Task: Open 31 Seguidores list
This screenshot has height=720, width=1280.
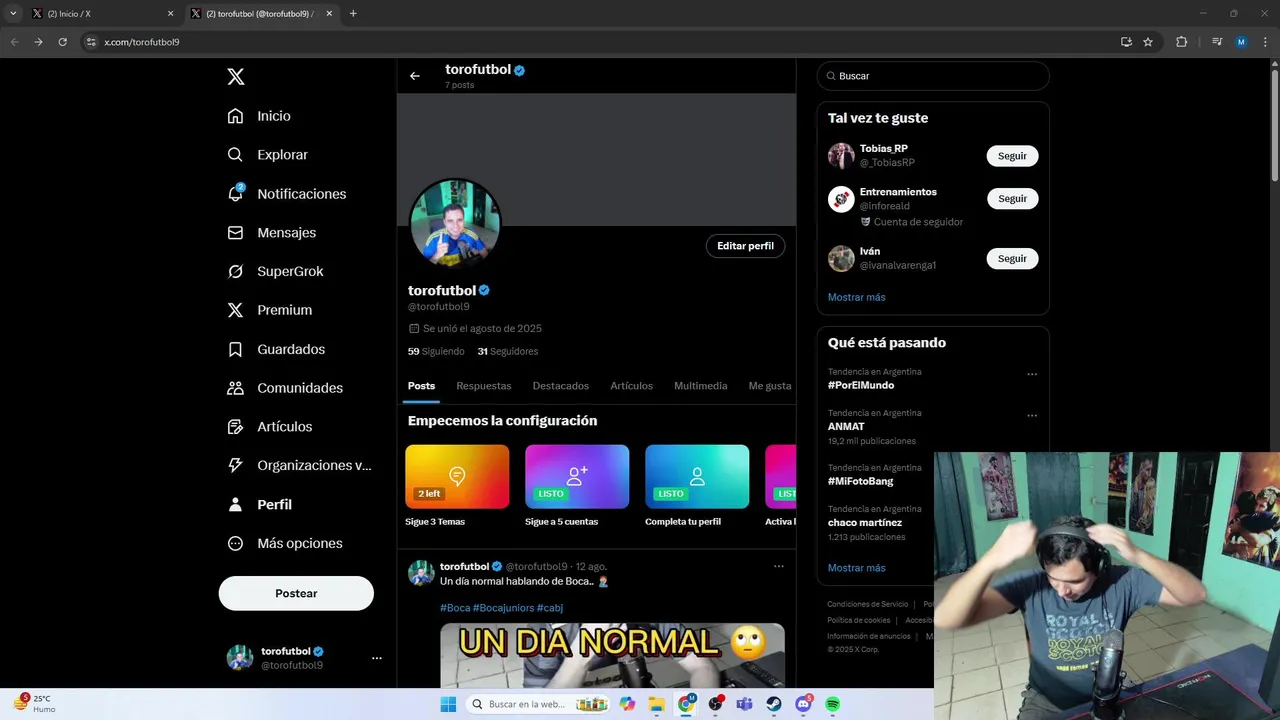Action: (x=508, y=351)
